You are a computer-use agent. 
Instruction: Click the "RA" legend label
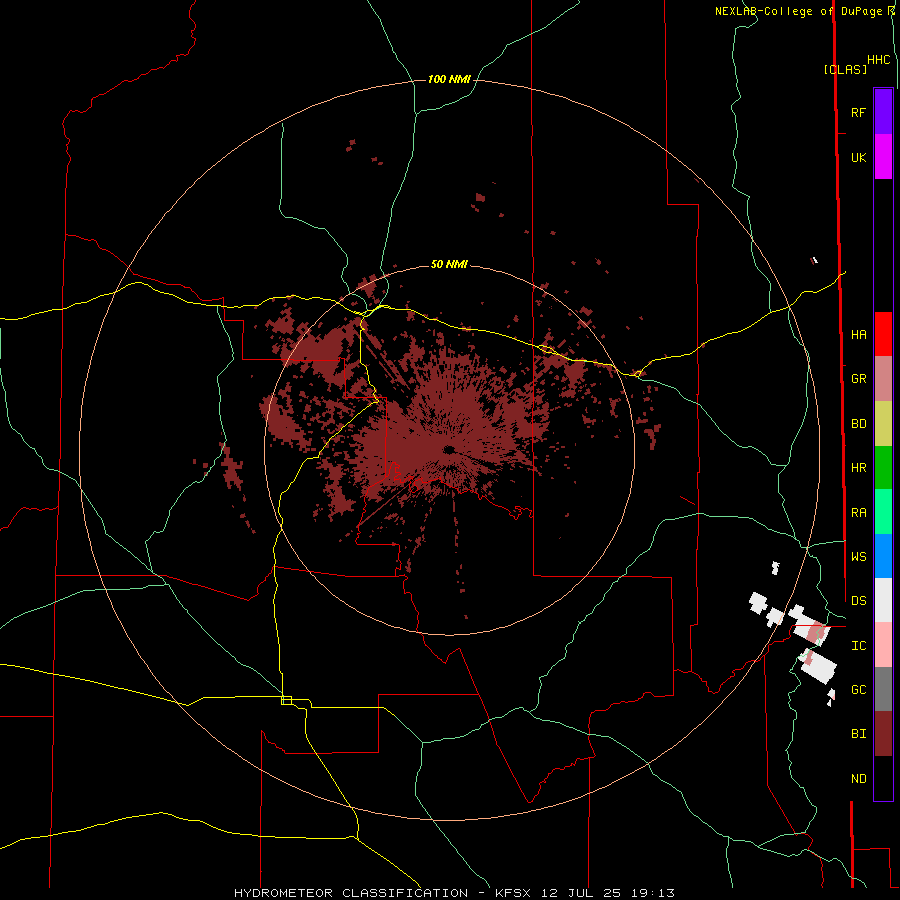pos(858,513)
